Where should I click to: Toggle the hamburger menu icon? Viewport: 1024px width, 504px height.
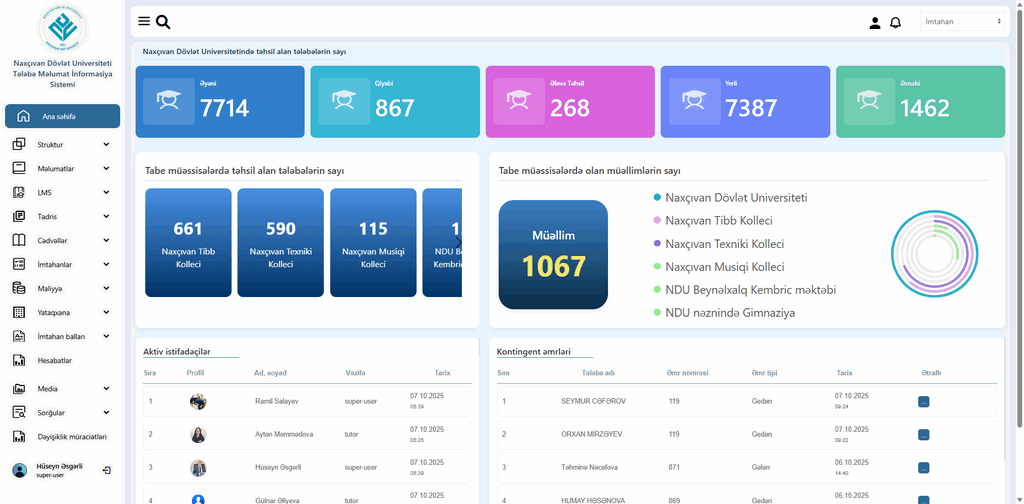[x=144, y=22]
